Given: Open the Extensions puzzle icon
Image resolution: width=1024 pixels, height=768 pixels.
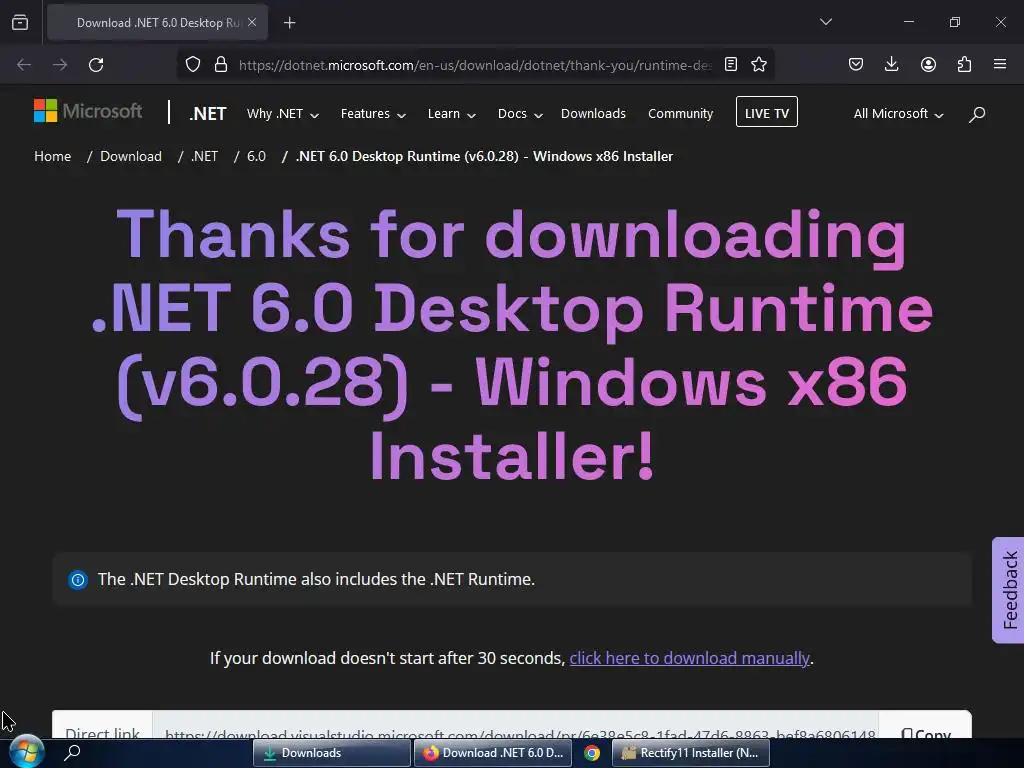Looking at the screenshot, I should click(964, 64).
